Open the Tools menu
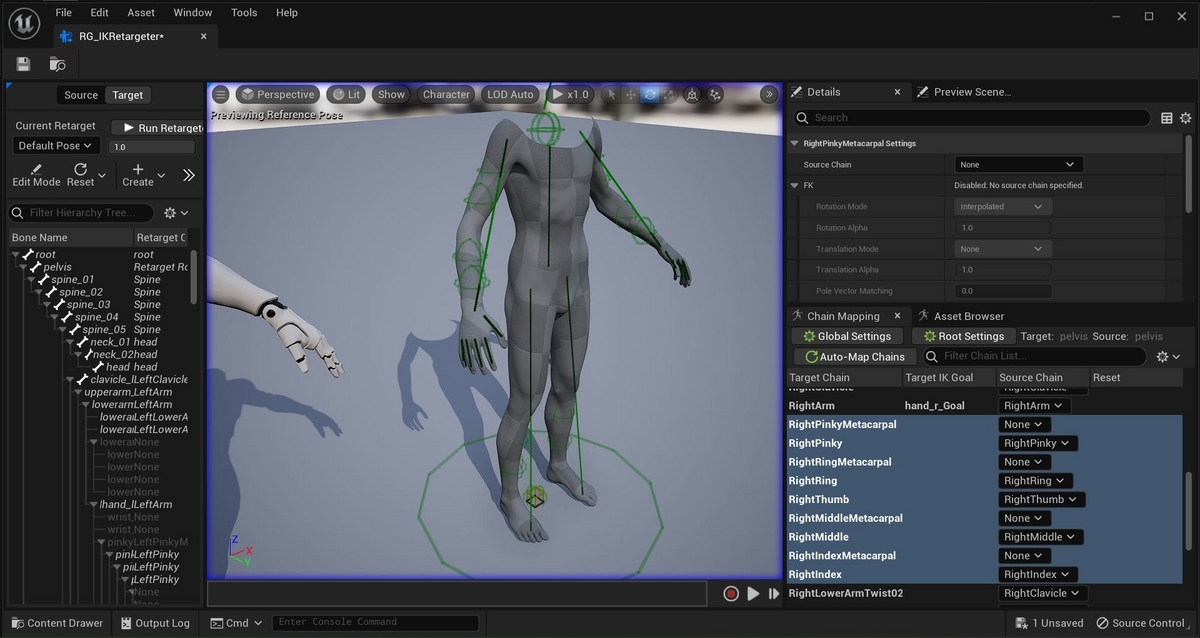Image resolution: width=1200 pixels, height=638 pixels. 244,13
